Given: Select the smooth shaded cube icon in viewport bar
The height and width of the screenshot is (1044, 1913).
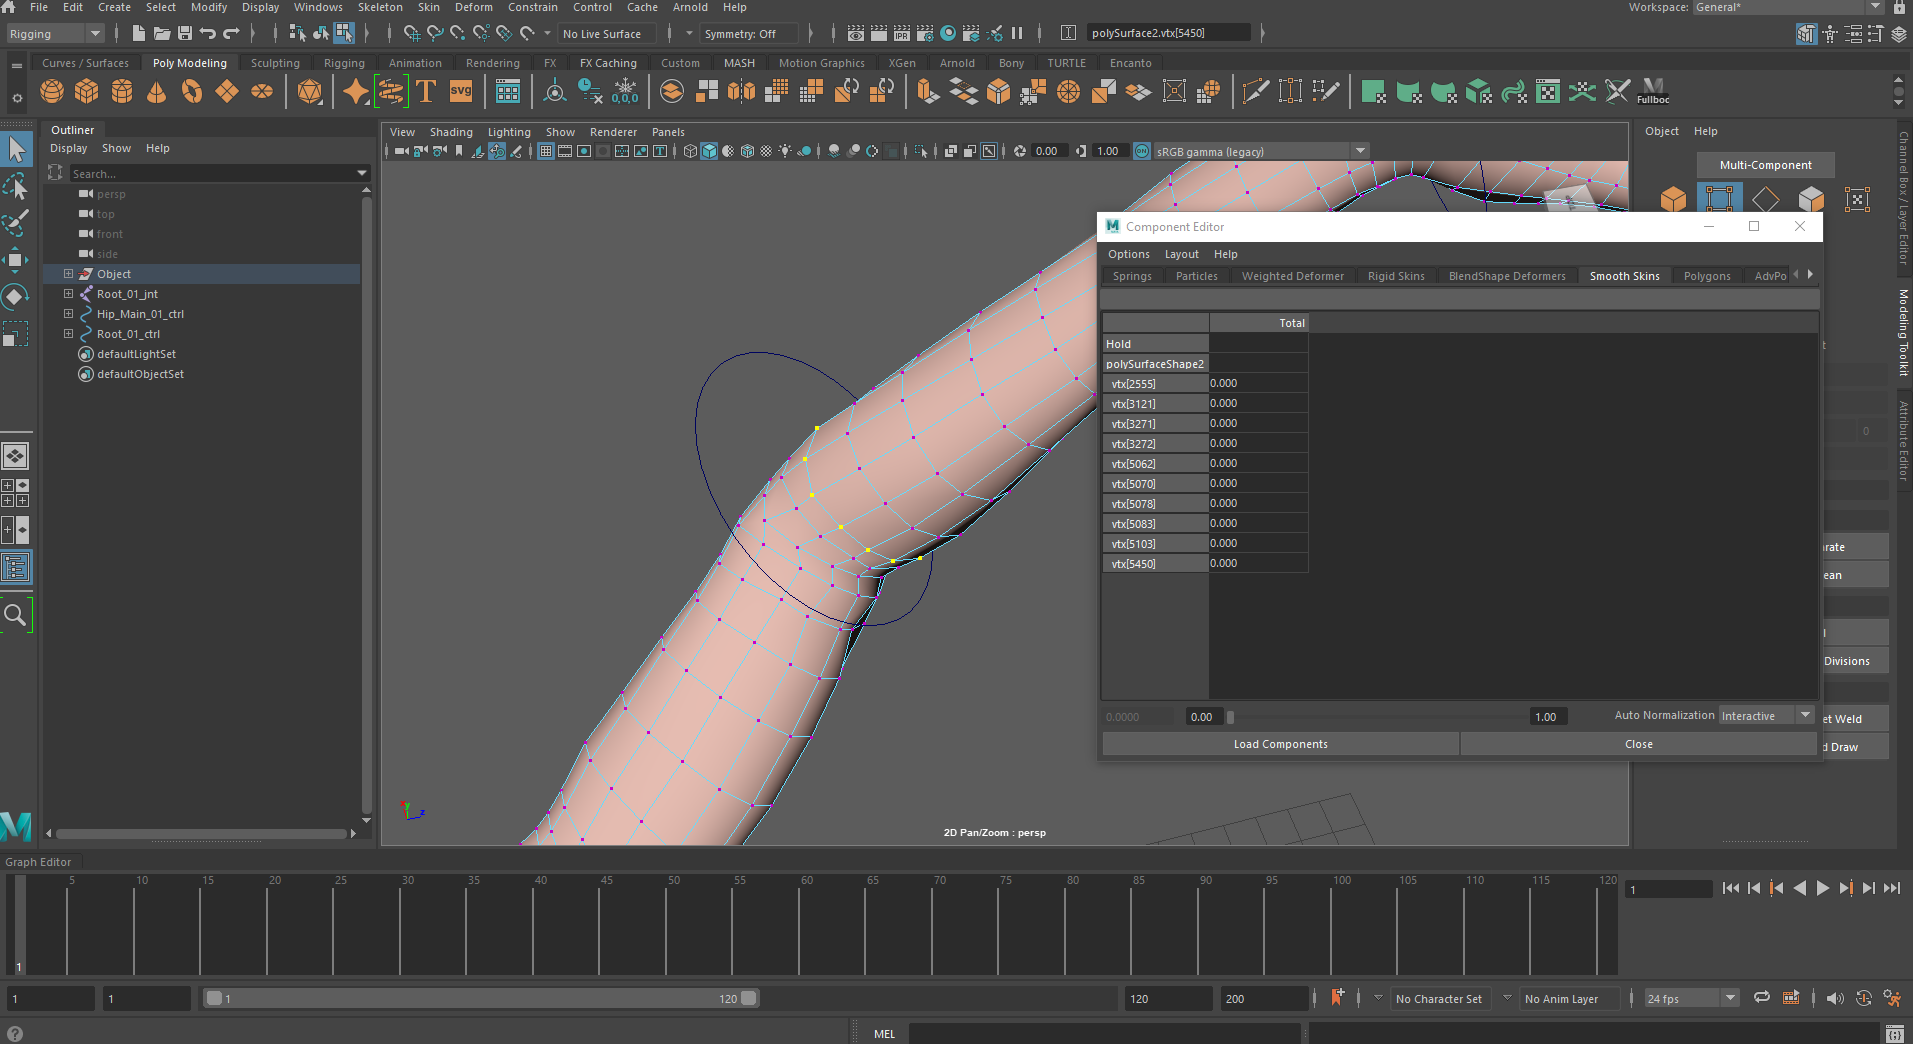Looking at the screenshot, I should (710, 151).
